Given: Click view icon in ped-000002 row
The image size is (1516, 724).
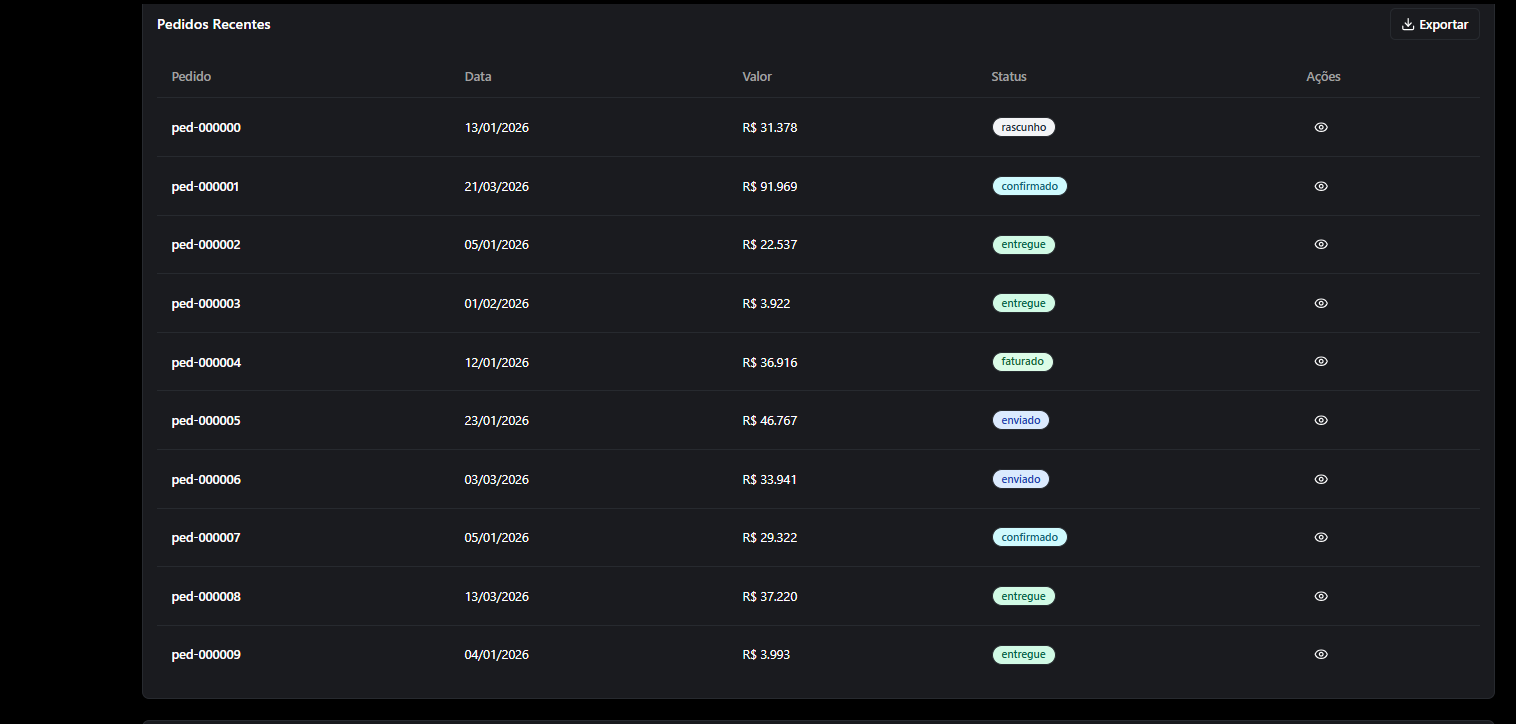Looking at the screenshot, I should [x=1321, y=245].
